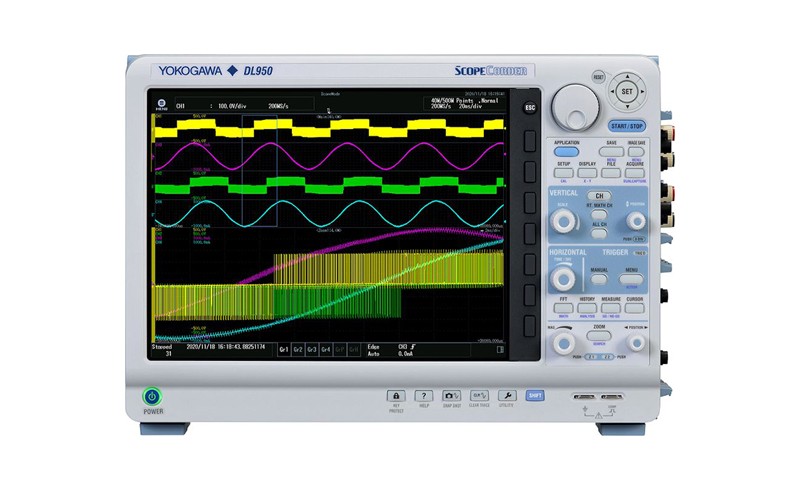The width and height of the screenshot is (800, 500).
Task: Toggle the blue SHIFT key
Action: coord(534,395)
